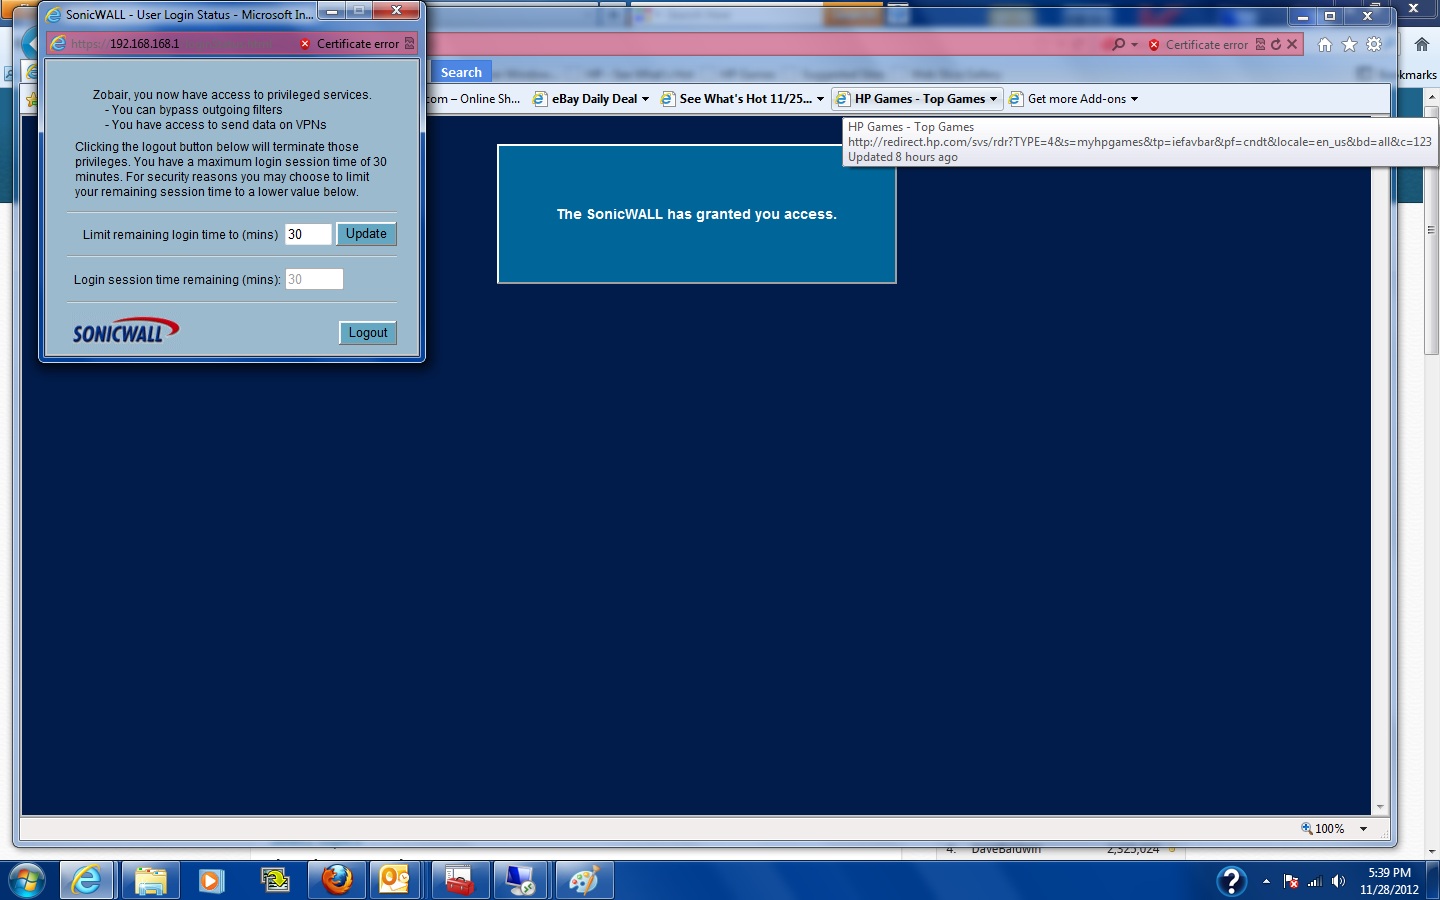The image size is (1440, 900).
Task: Refresh the page in the main IE window
Action: point(1276,44)
